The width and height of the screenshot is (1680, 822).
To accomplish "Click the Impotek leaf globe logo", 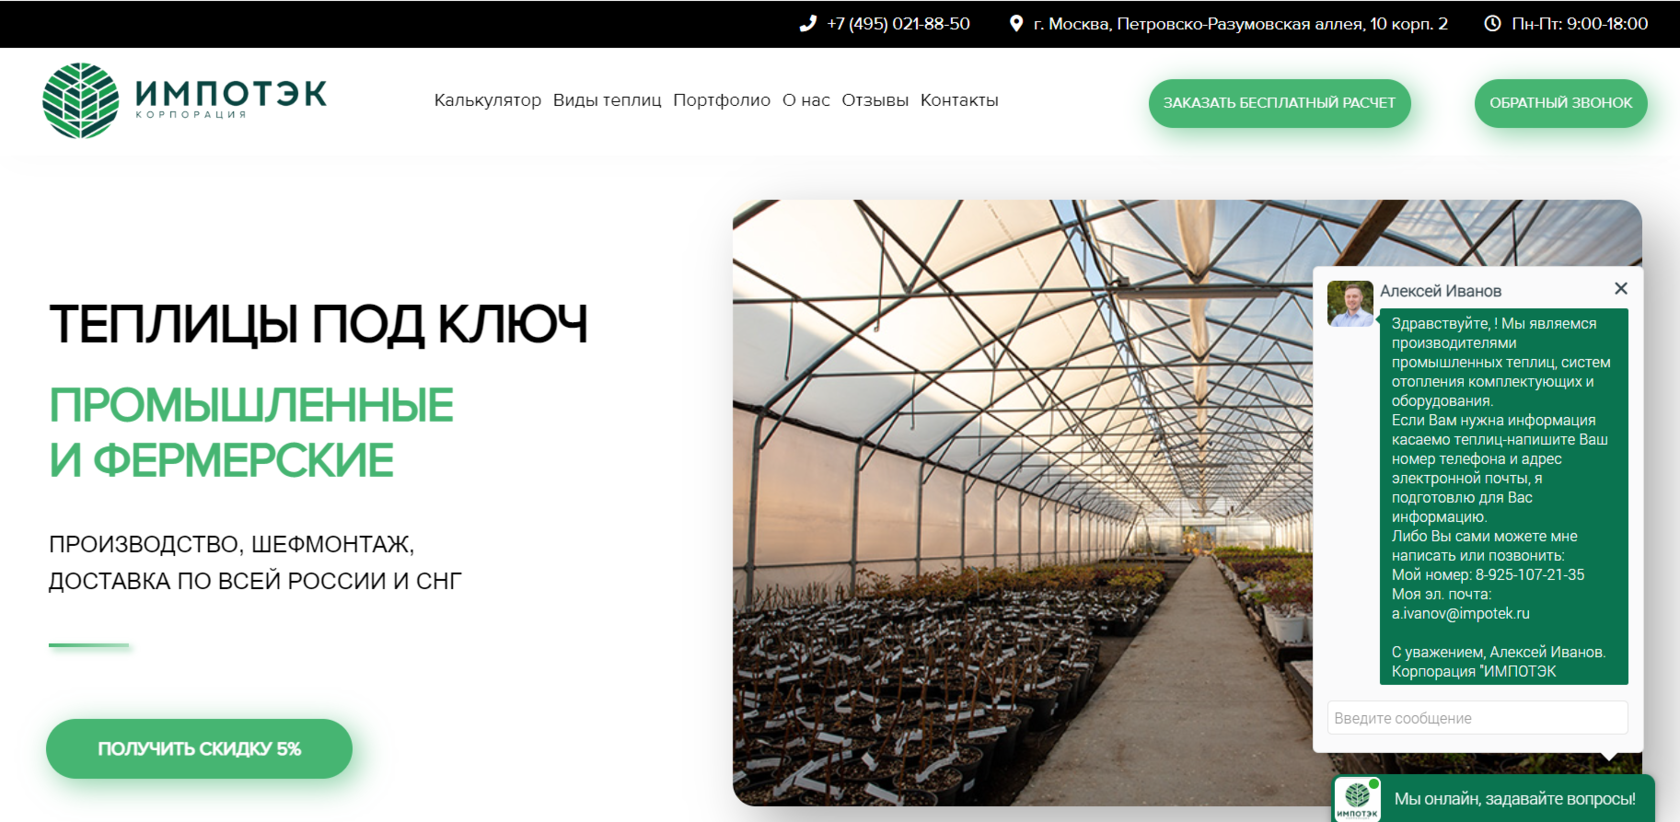I will click(x=81, y=100).
